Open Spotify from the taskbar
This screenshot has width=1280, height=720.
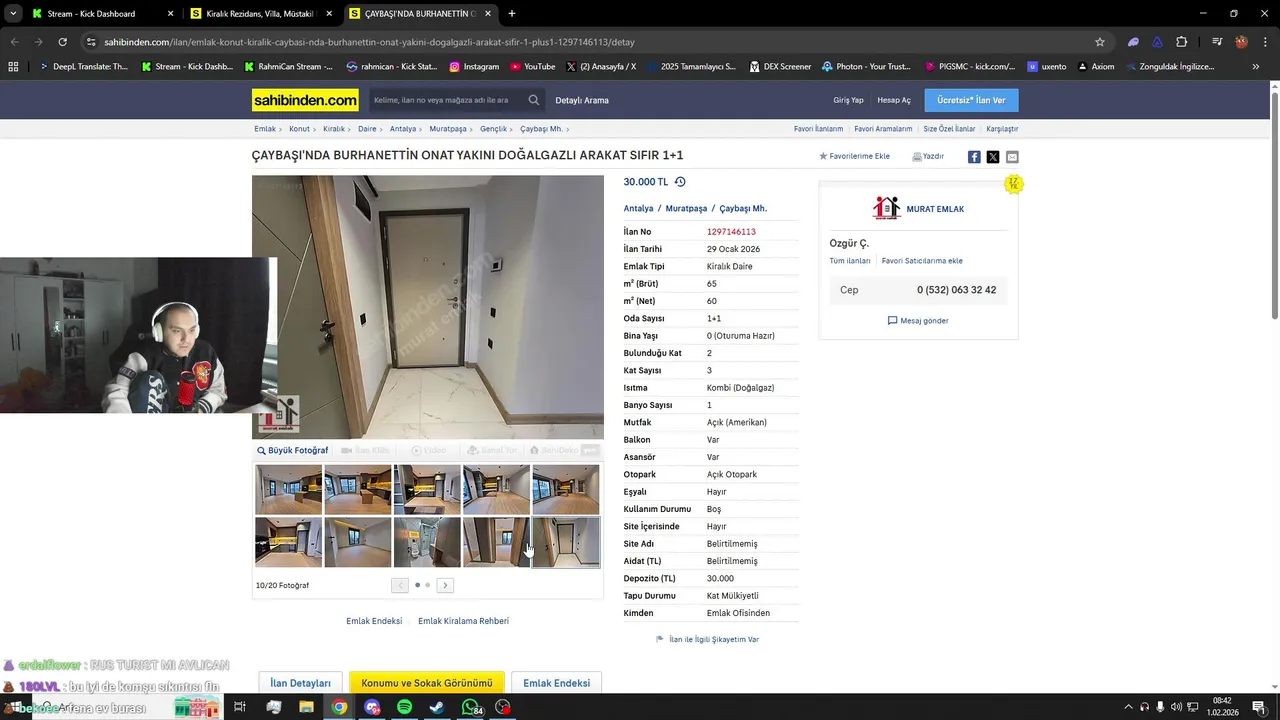point(404,707)
